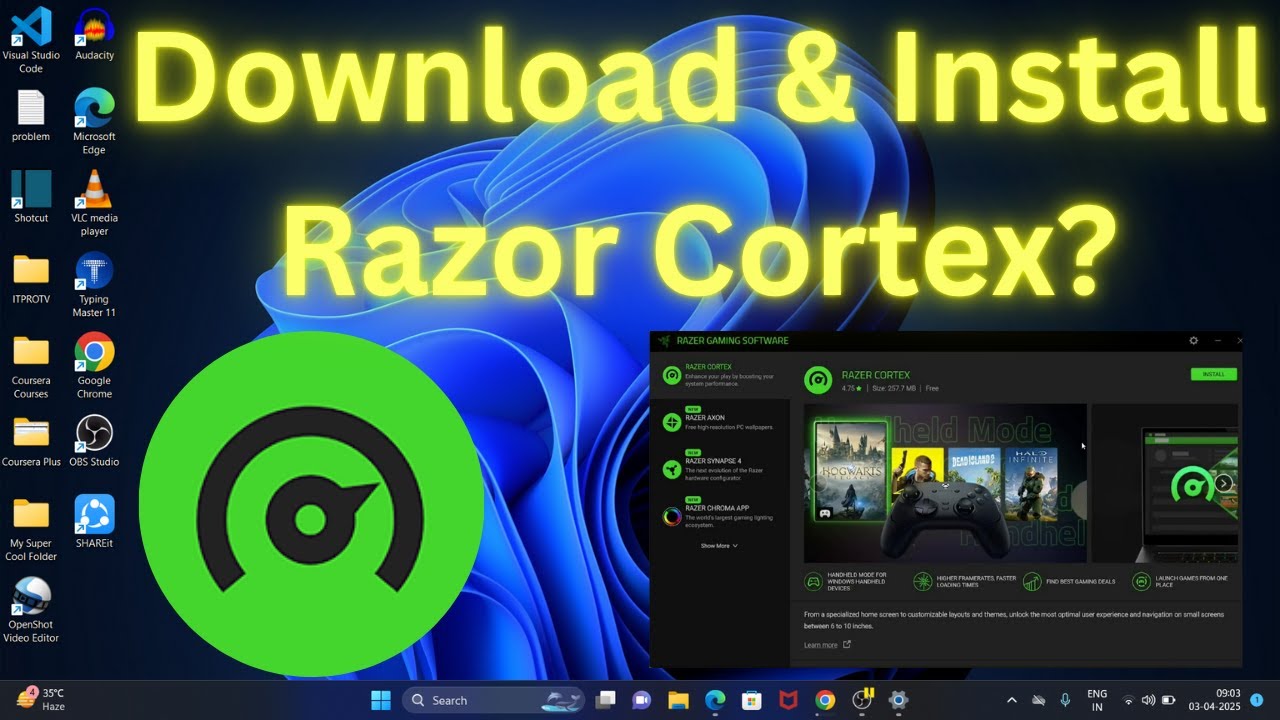The height and width of the screenshot is (720, 1280).
Task: Open Visual Studio Code desktop shortcut
Action: click(31, 40)
